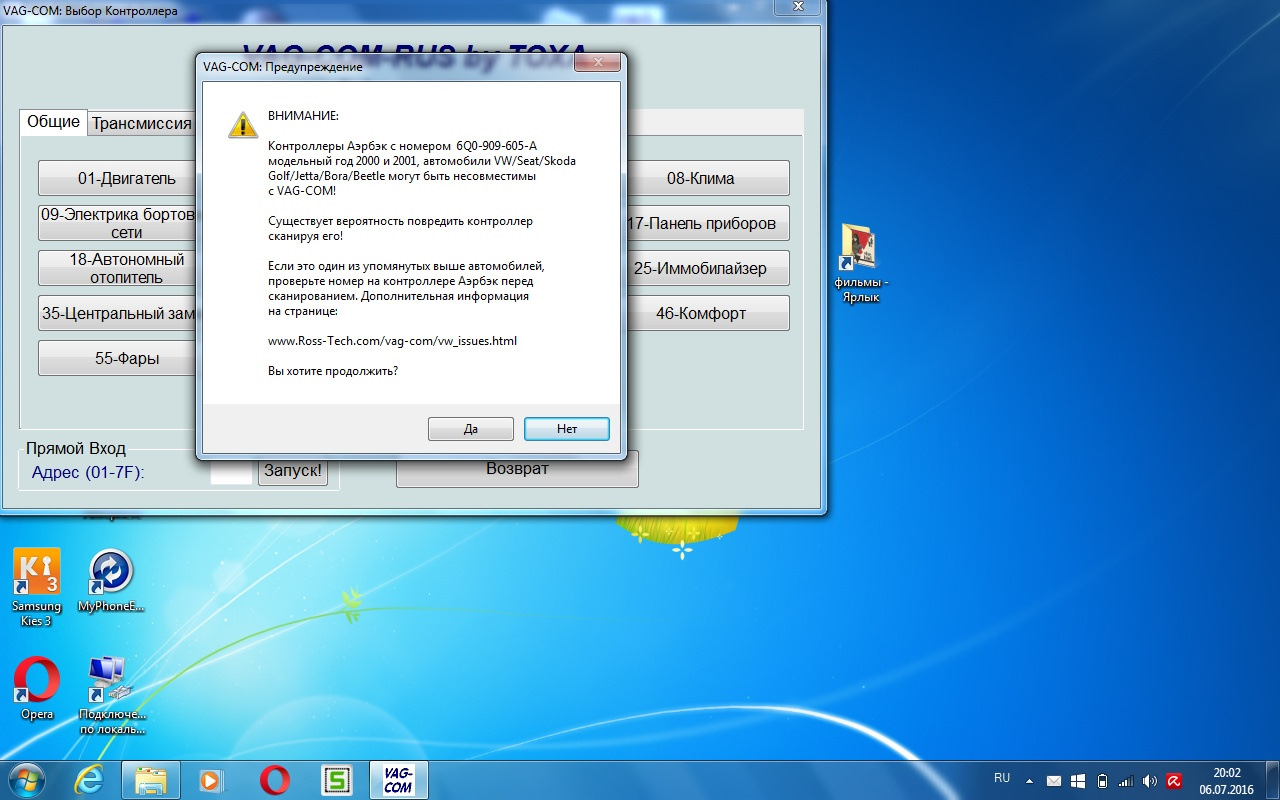The height and width of the screenshot is (800, 1280).
Task: Open the 55-Фары controller
Action: click(x=119, y=358)
